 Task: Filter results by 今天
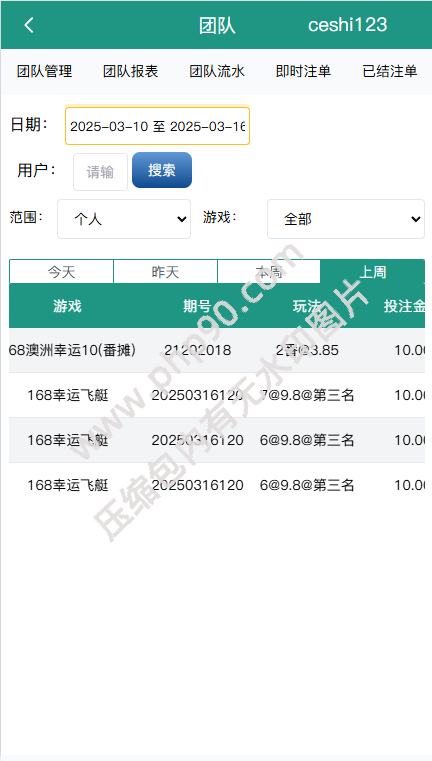[61, 272]
